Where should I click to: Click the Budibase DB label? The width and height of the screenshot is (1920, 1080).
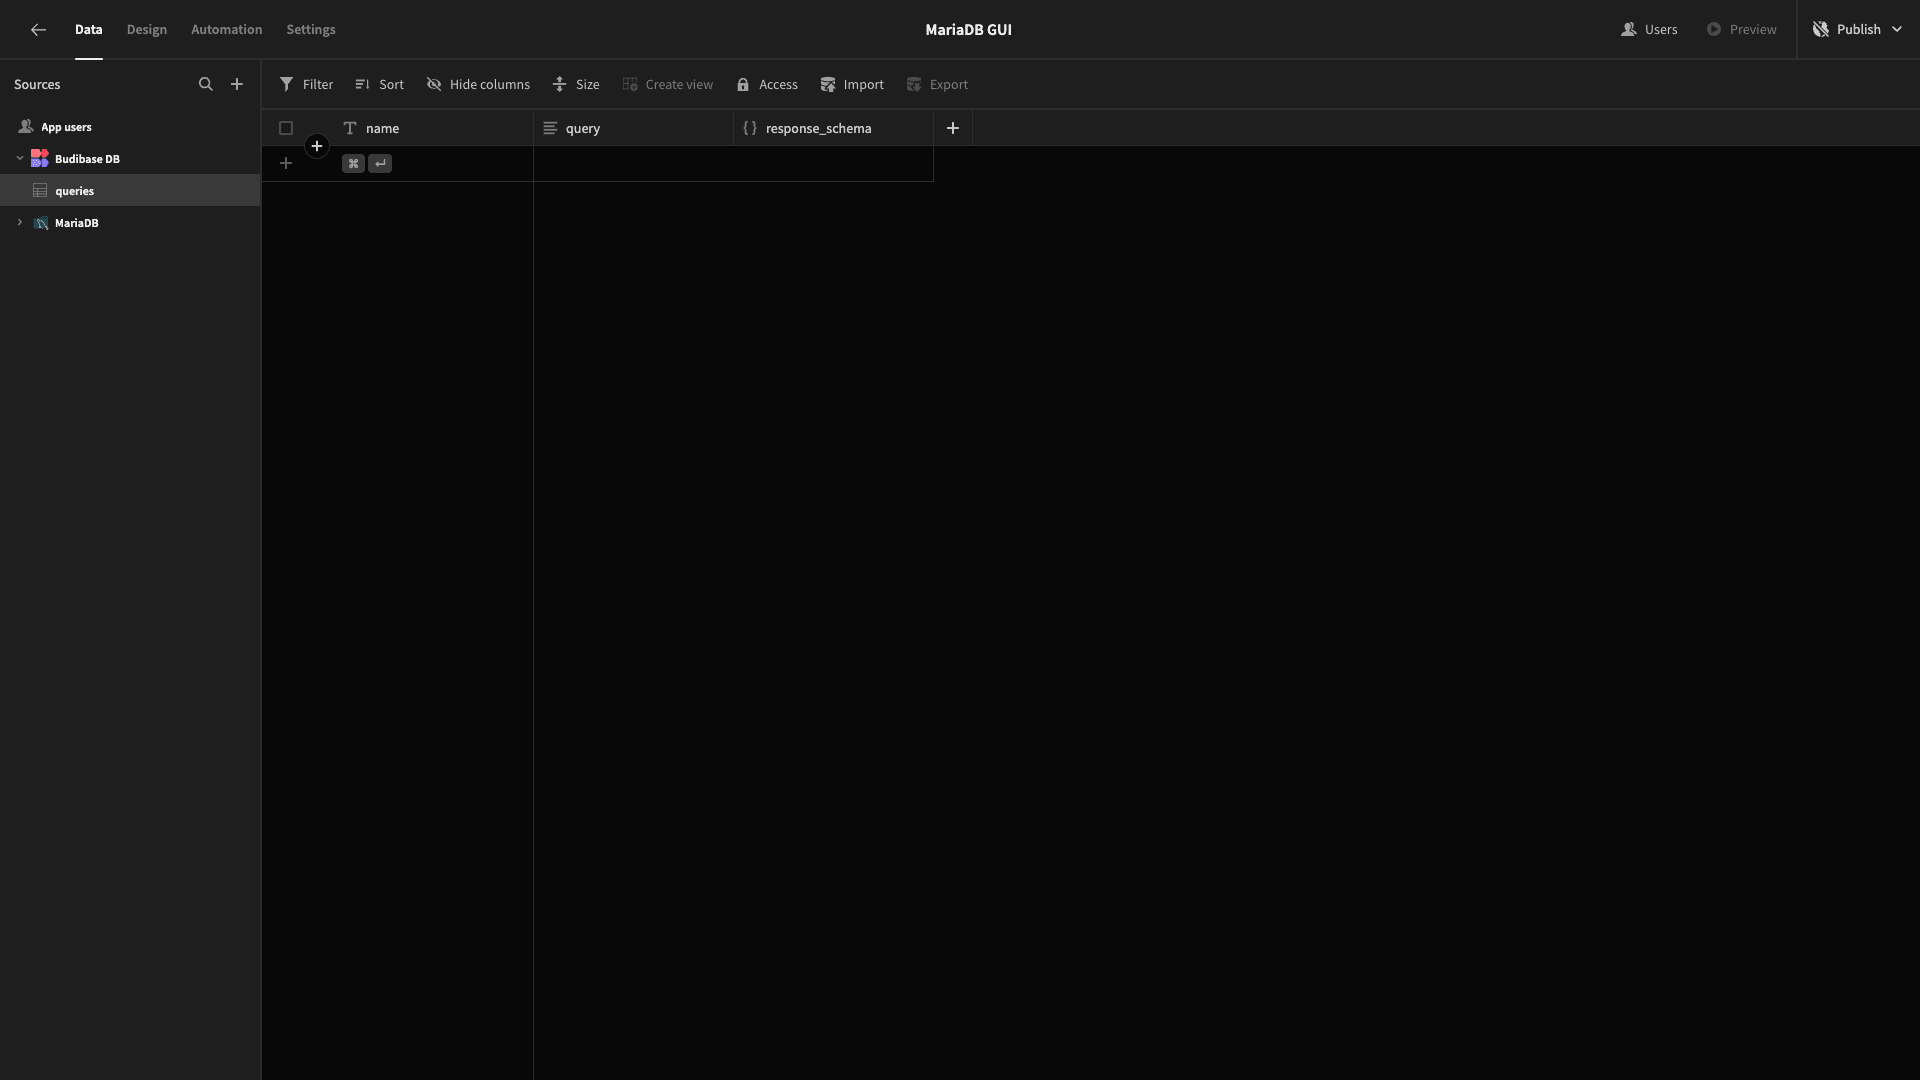coord(87,159)
